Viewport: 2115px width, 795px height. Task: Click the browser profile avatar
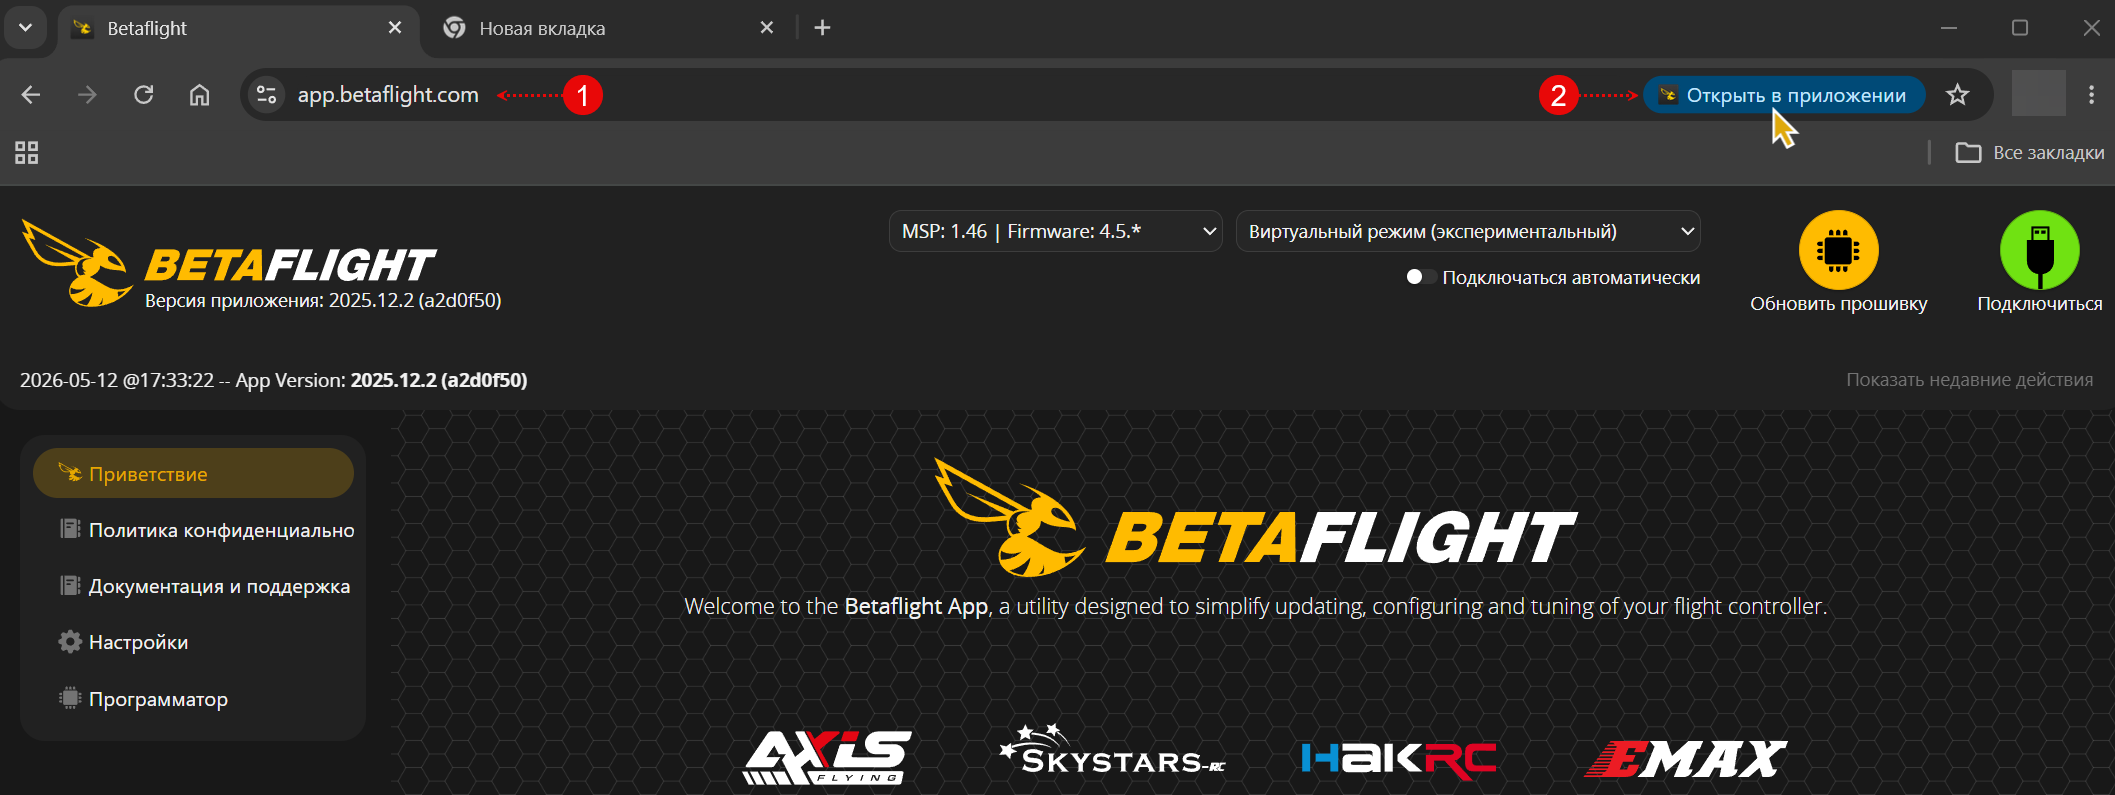(2038, 93)
